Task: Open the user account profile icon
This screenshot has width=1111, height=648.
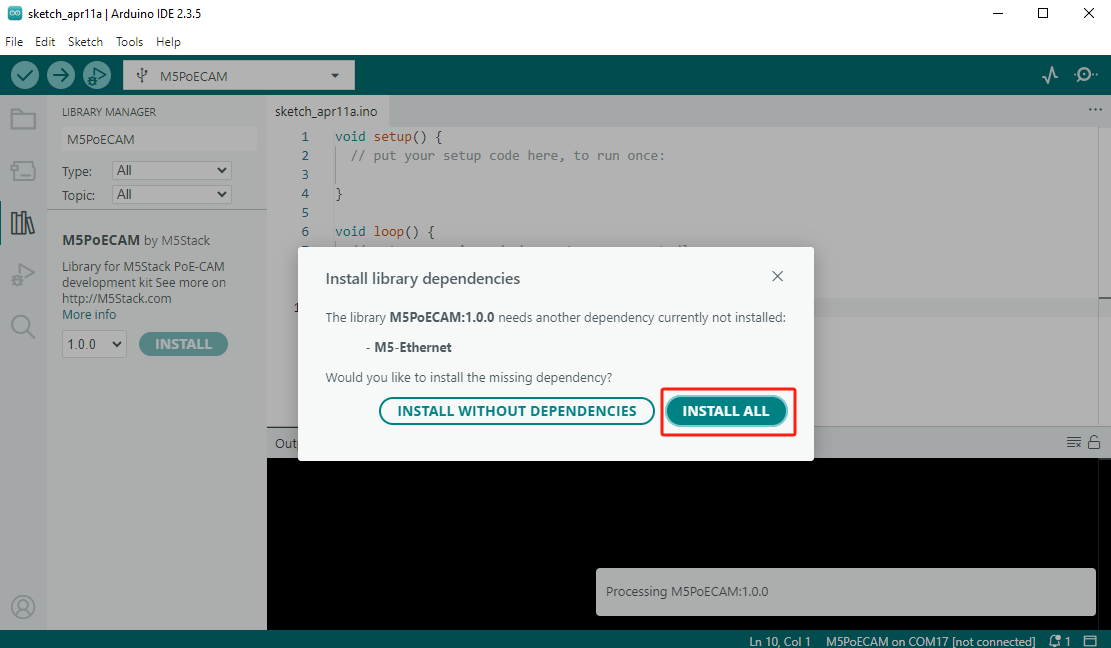Action: pyautogui.click(x=23, y=607)
